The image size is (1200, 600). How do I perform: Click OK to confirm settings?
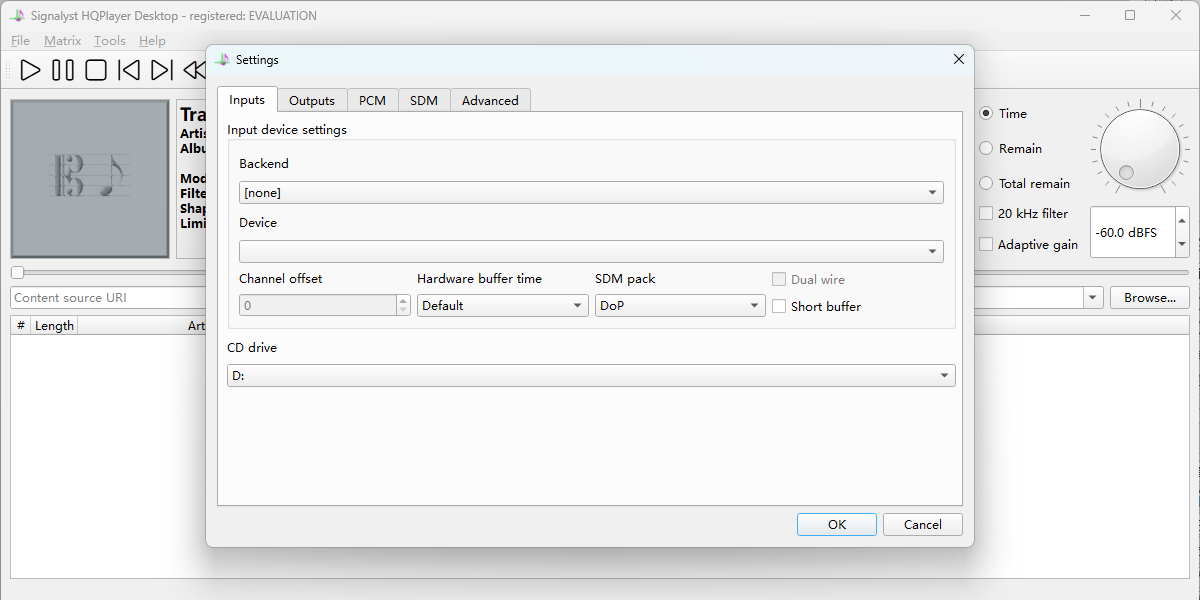(837, 525)
